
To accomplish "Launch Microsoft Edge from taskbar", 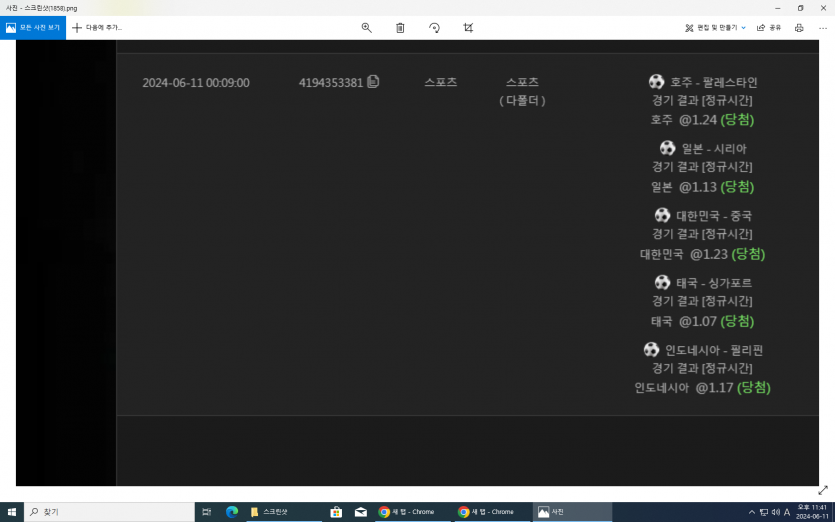I will tap(232, 512).
